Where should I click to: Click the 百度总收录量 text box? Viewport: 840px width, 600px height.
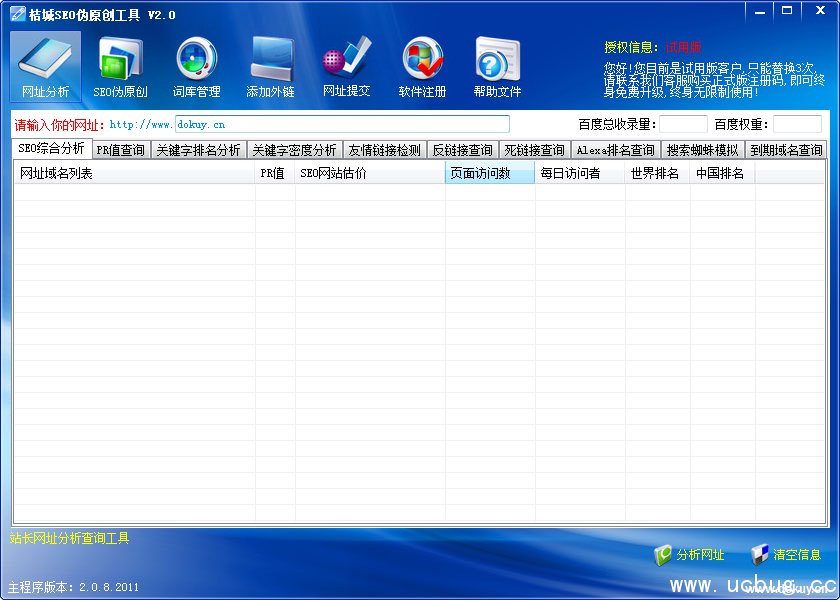(x=683, y=124)
